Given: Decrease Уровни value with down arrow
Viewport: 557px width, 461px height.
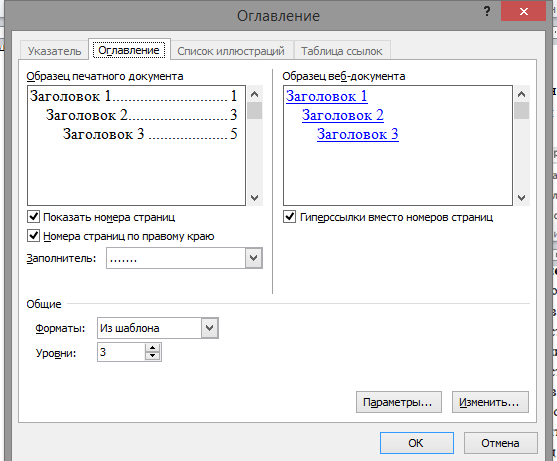Looking at the screenshot, I should (x=153, y=356).
